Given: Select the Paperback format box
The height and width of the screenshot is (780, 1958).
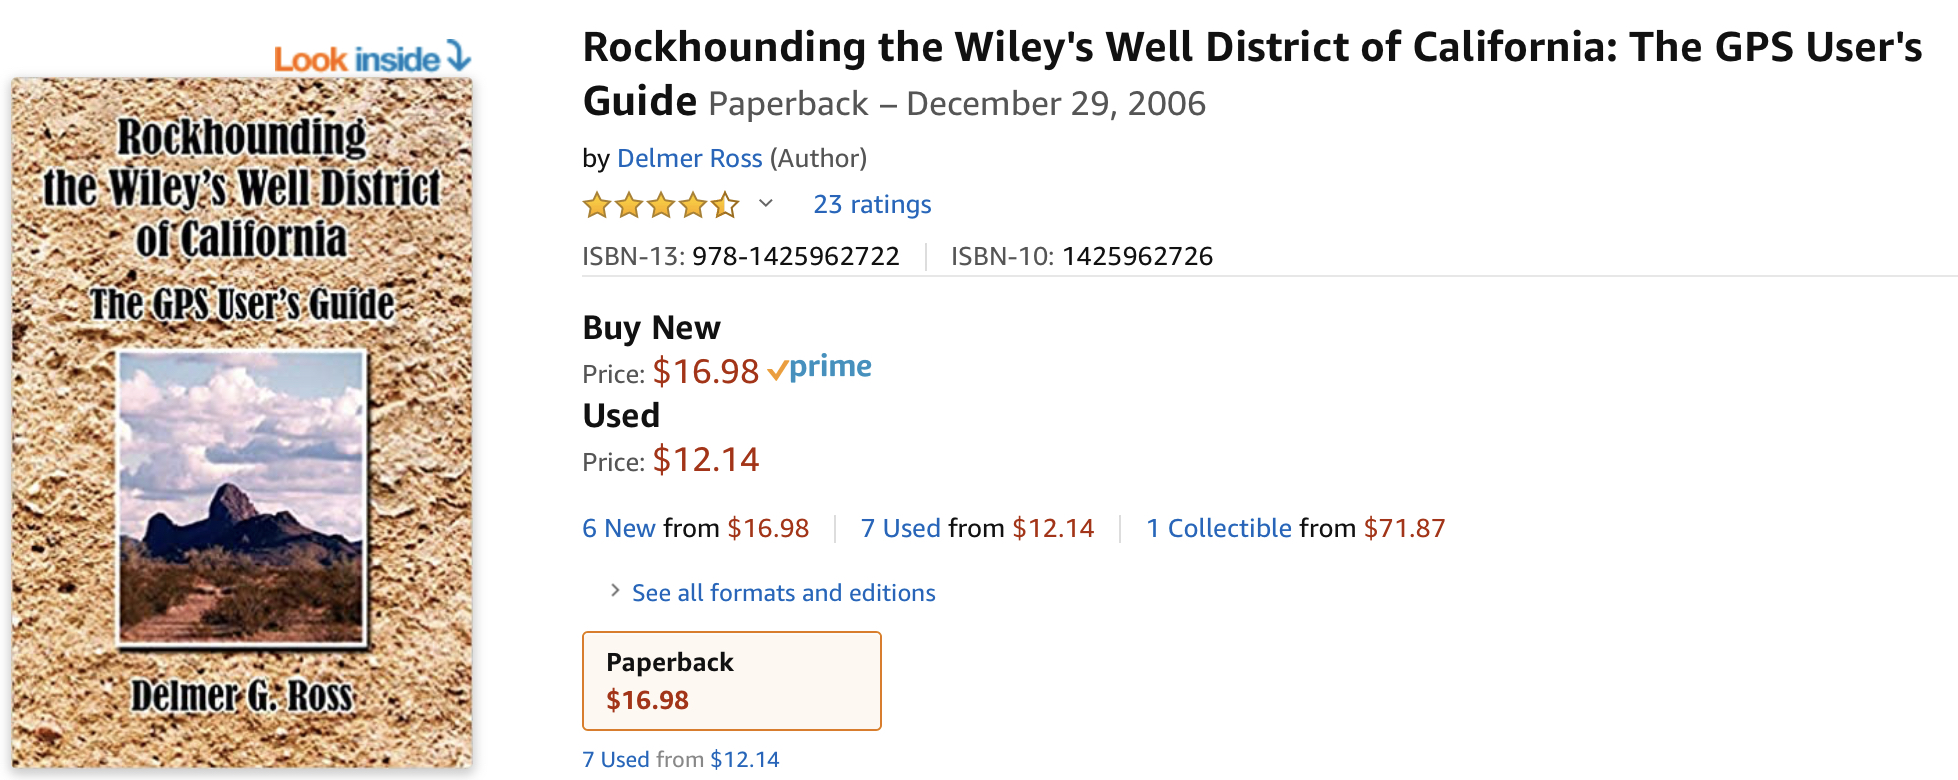Looking at the screenshot, I should (x=731, y=681).
